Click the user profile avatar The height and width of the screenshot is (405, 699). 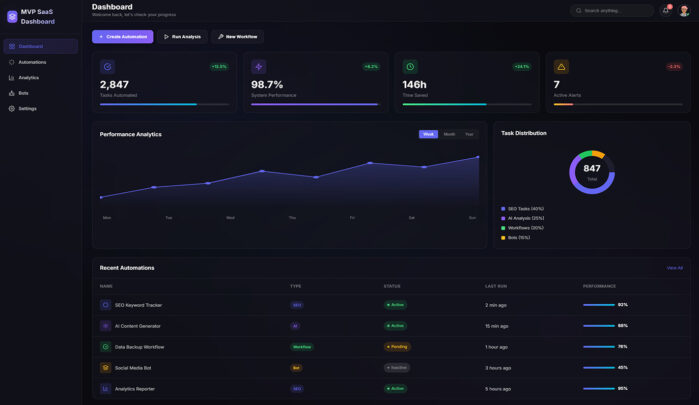pos(684,10)
